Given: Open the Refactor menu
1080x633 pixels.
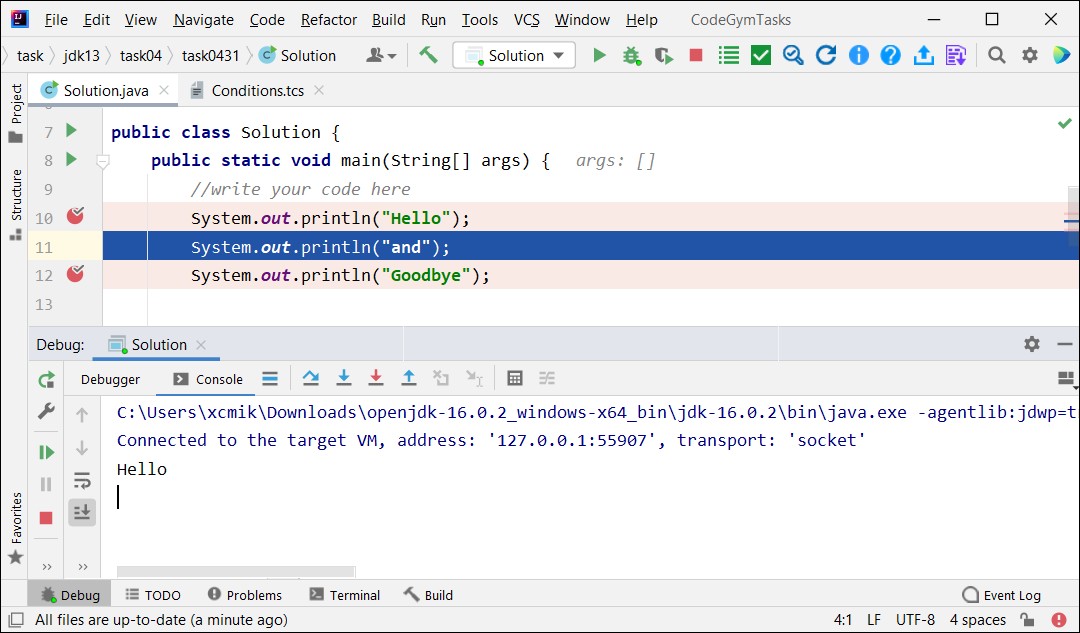Looking at the screenshot, I should click(x=329, y=20).
